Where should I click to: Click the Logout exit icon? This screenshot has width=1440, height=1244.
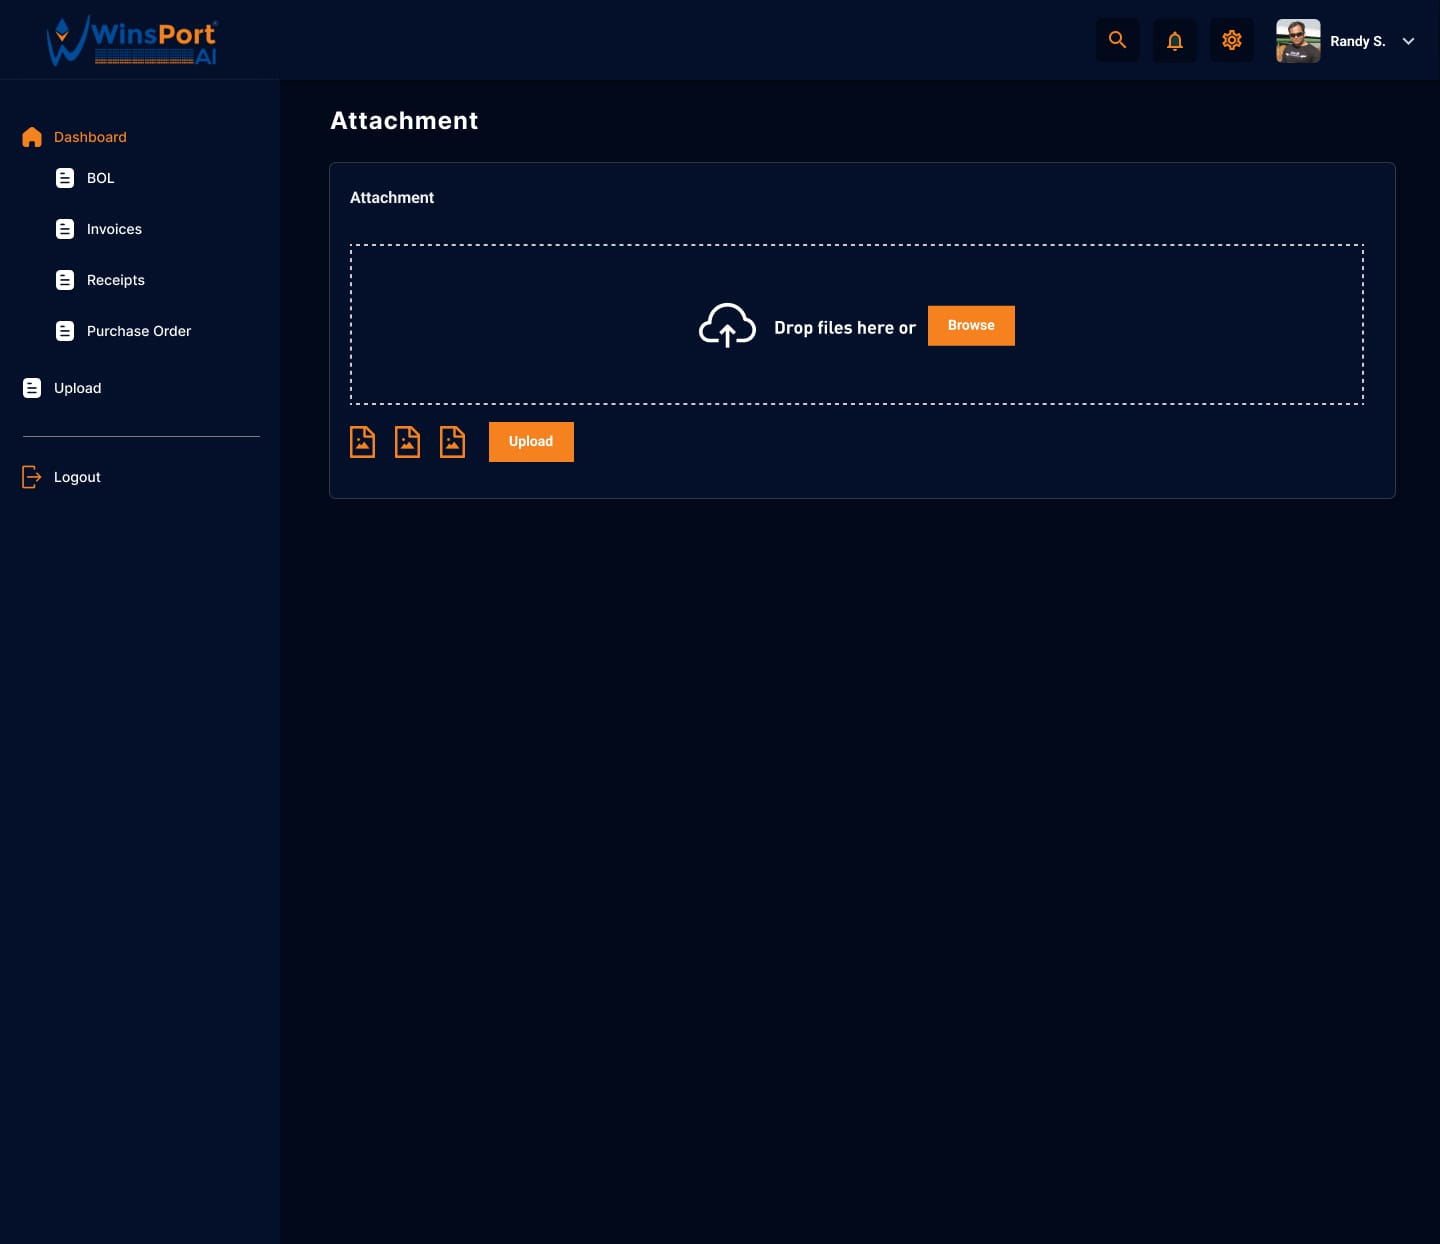point(32,477)
